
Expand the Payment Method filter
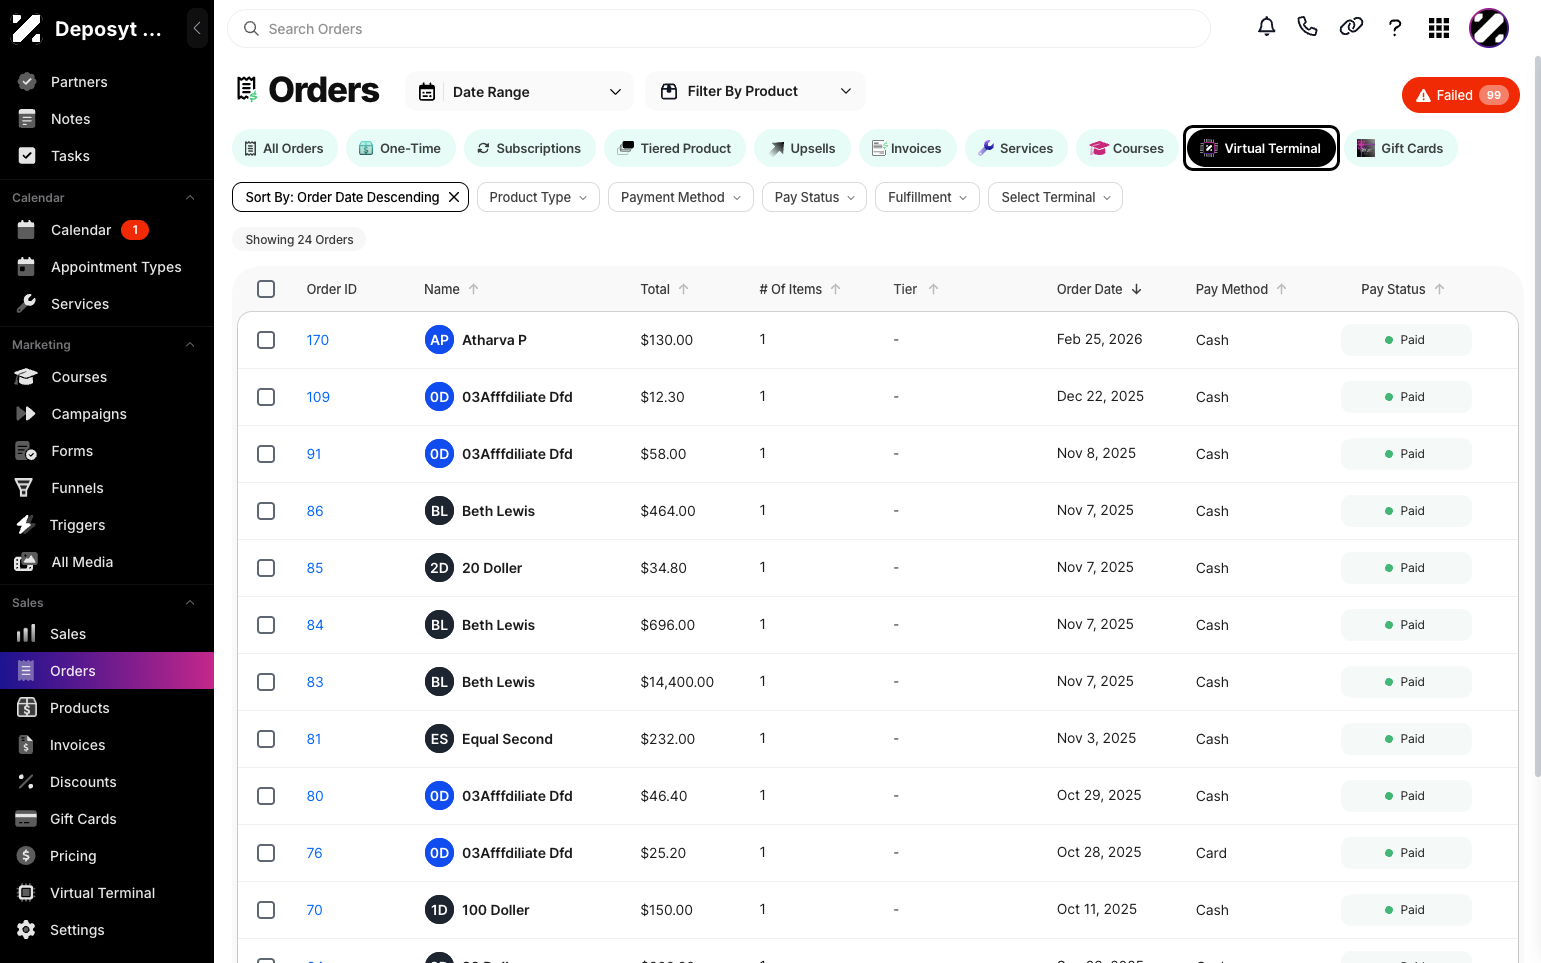[681, 197]
